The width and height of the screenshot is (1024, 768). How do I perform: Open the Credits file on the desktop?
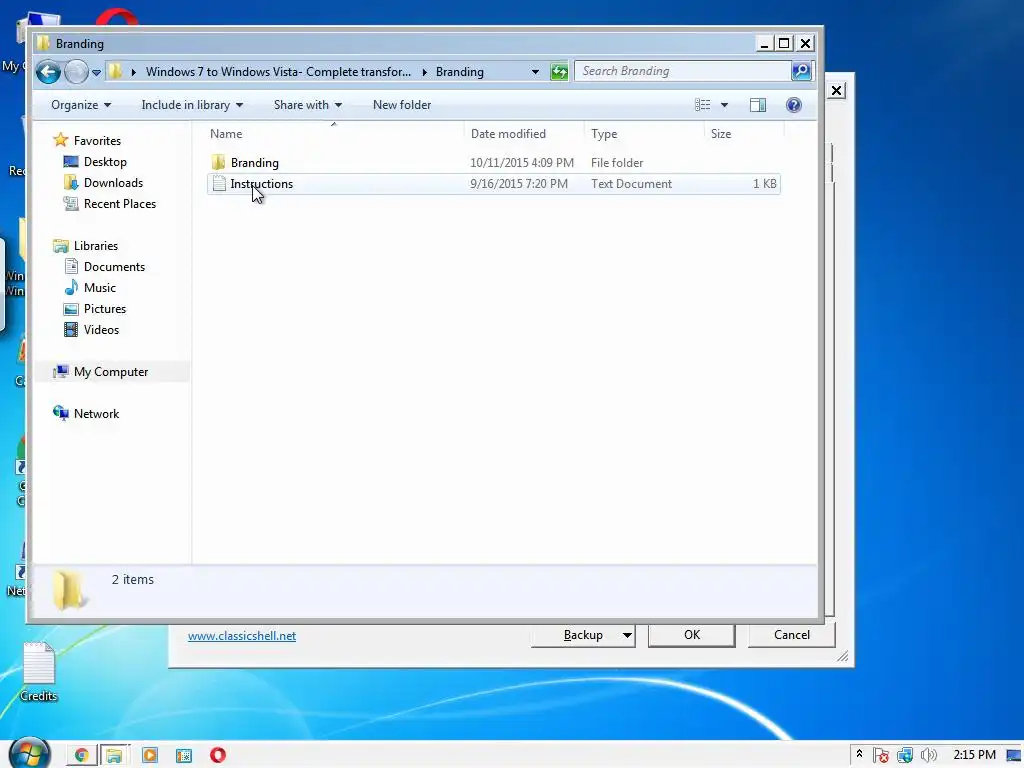[39, 671]
